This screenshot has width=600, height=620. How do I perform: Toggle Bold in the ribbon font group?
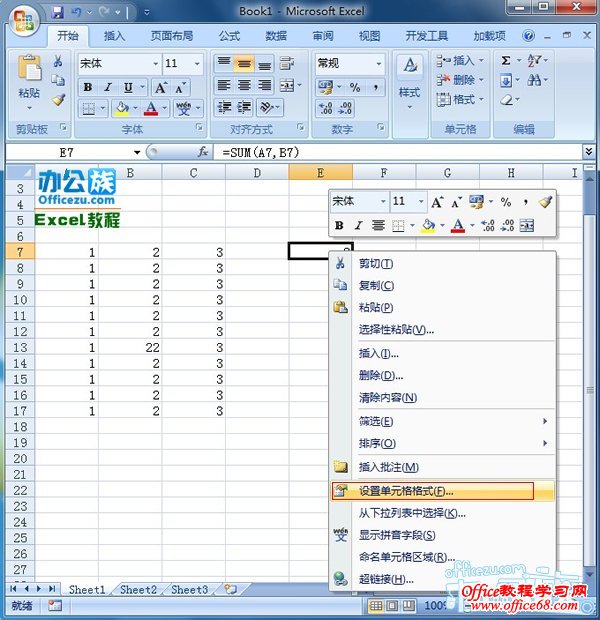pos(88,87)
